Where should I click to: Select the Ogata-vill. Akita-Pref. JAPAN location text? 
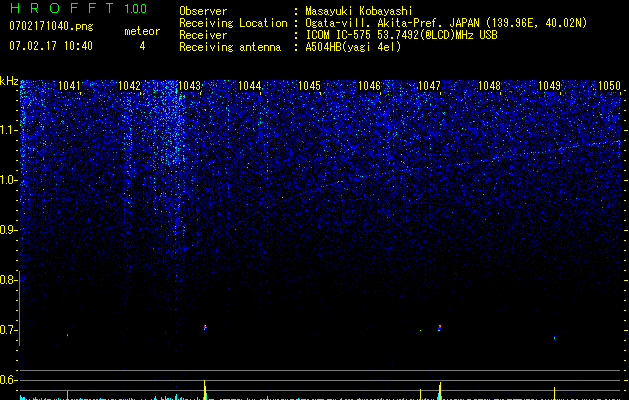click(x=446, y=23)
